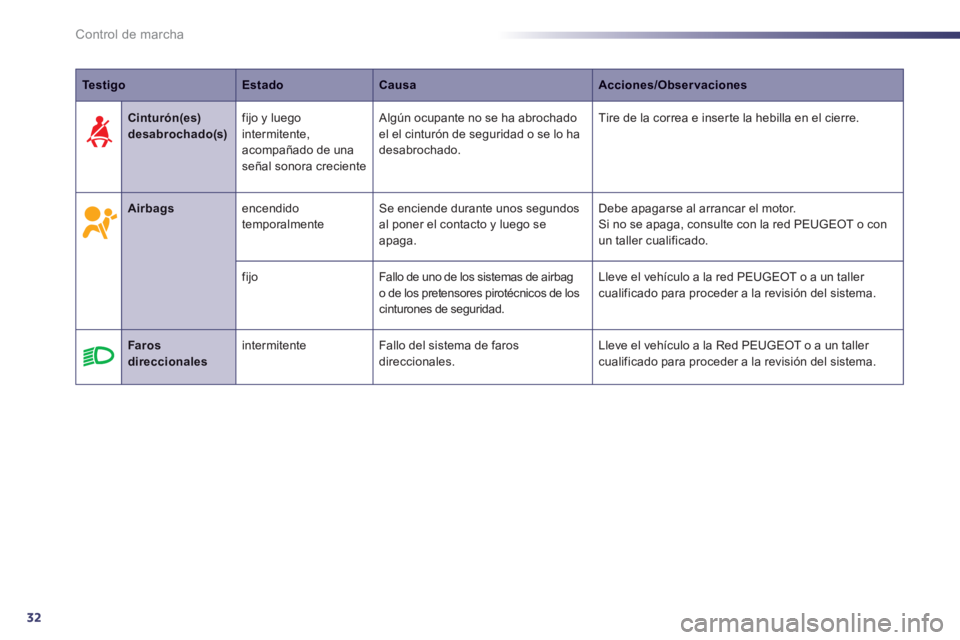Select the 'Causa' column header
Image resolution: width=960 pixels, height=640 pixels.
tap(482, 85)
